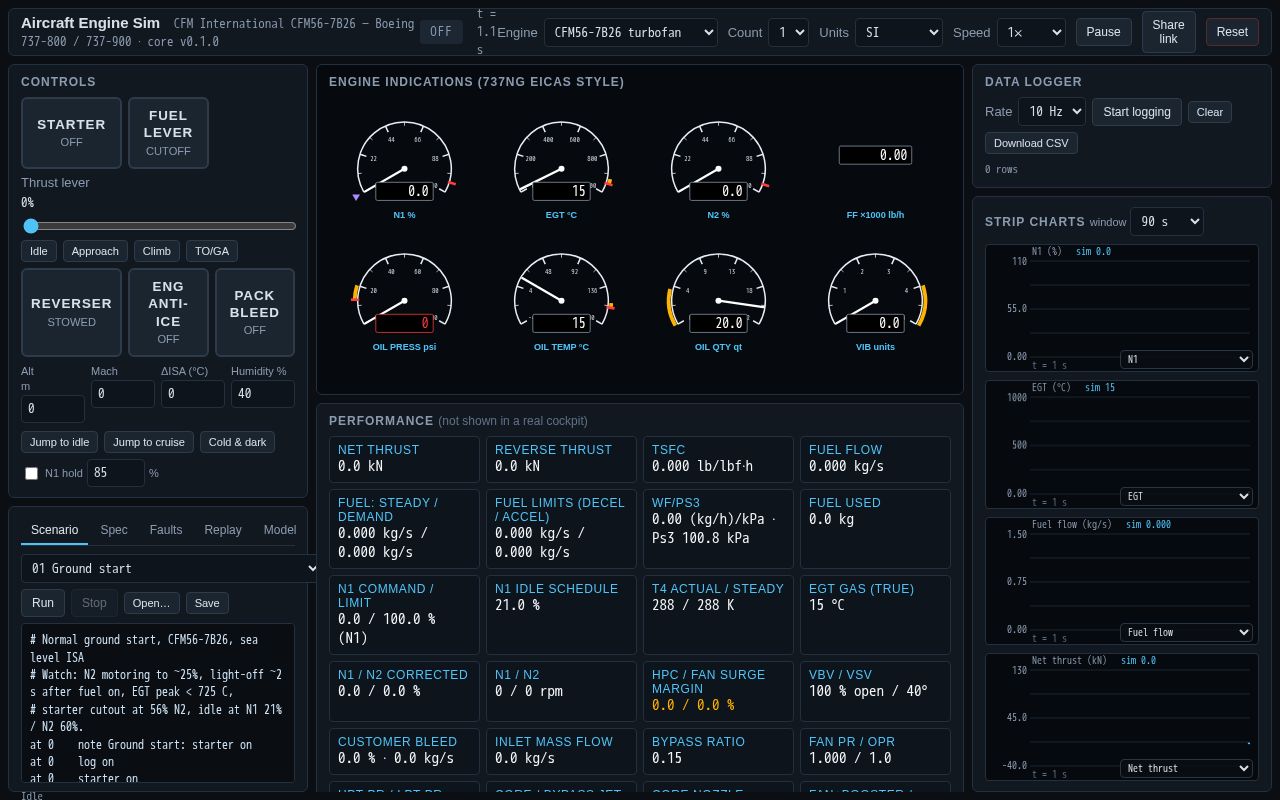Viewport: 1280px width, 800px height.
Task: Run the selected scenario
Action: point(43,603)
